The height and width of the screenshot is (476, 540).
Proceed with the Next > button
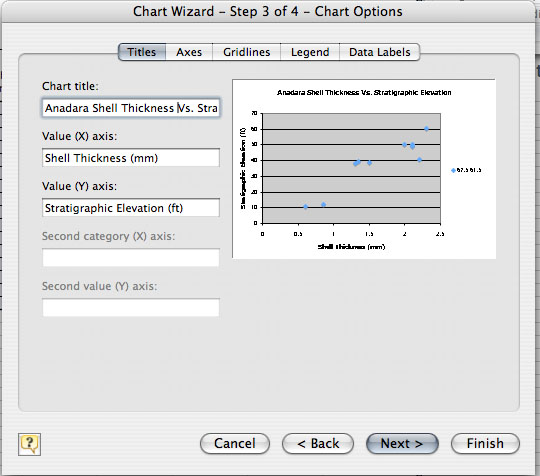click(402, 444)
